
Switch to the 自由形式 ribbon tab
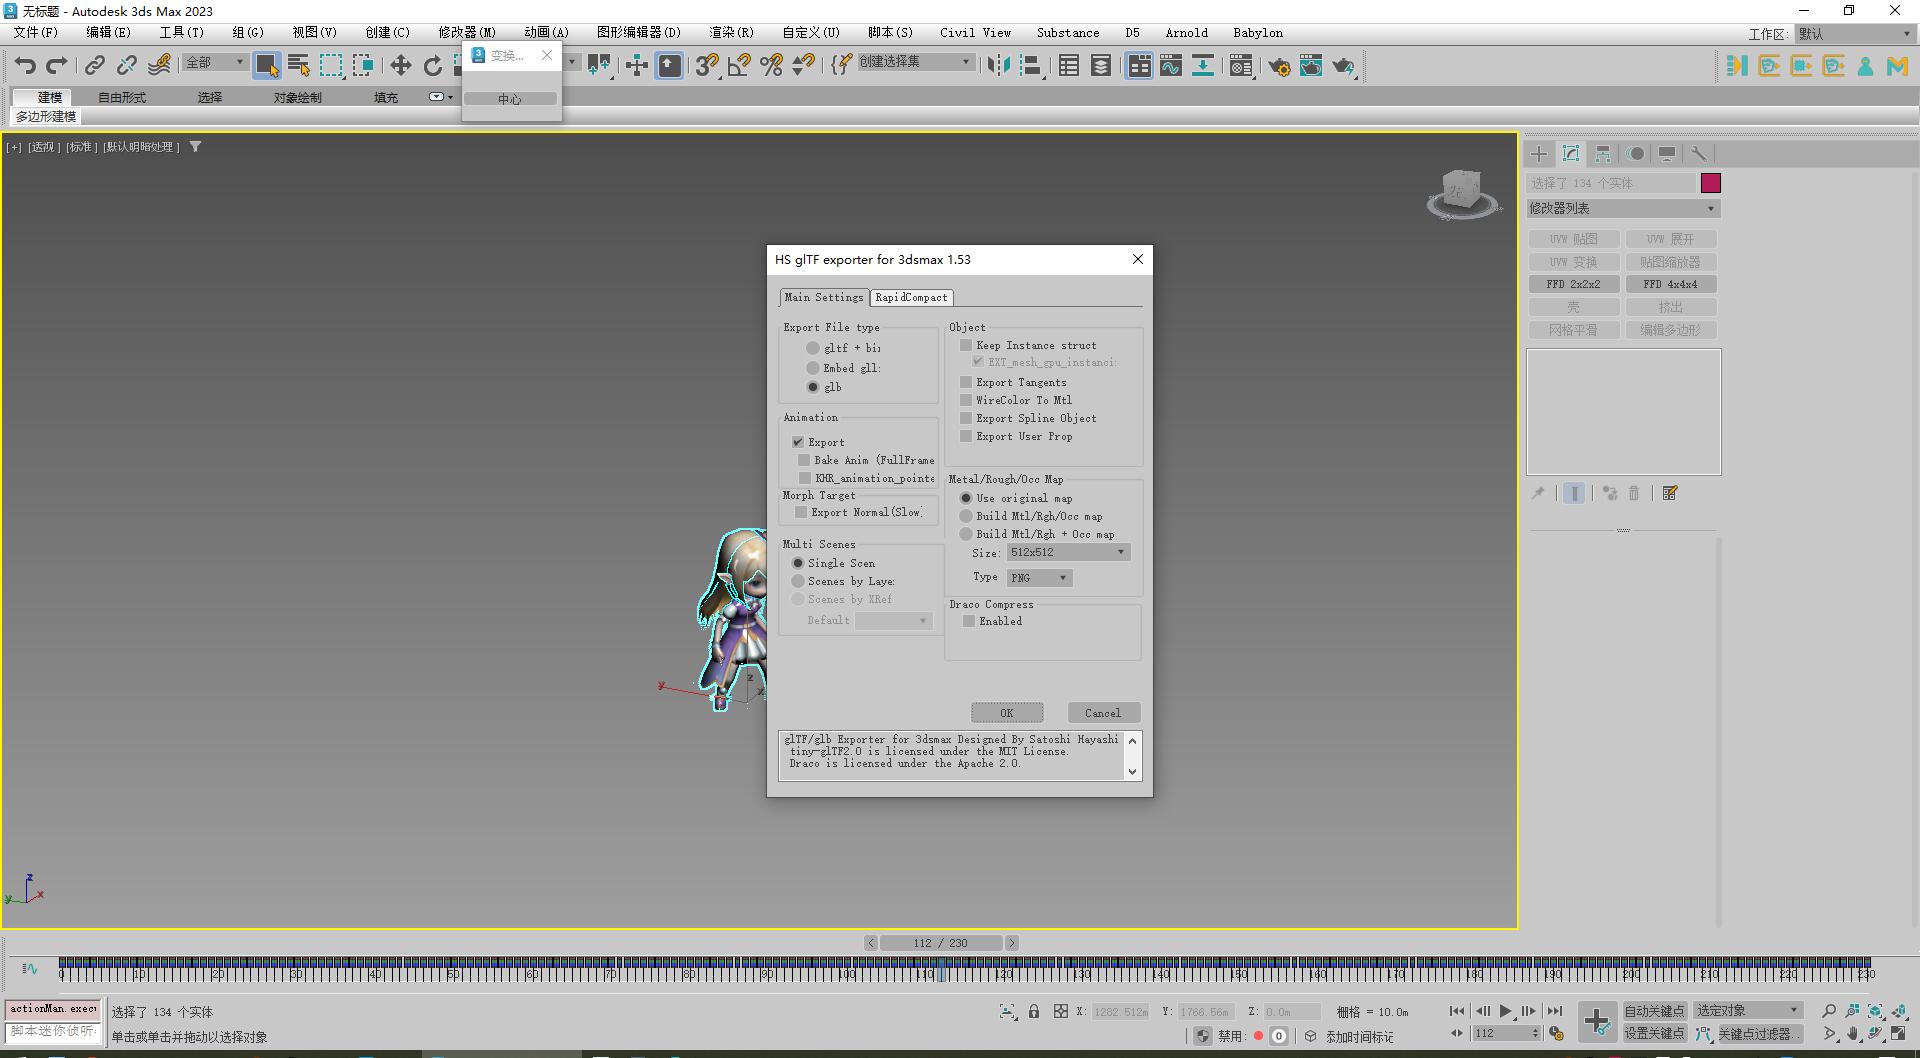(x=122, y=97)
